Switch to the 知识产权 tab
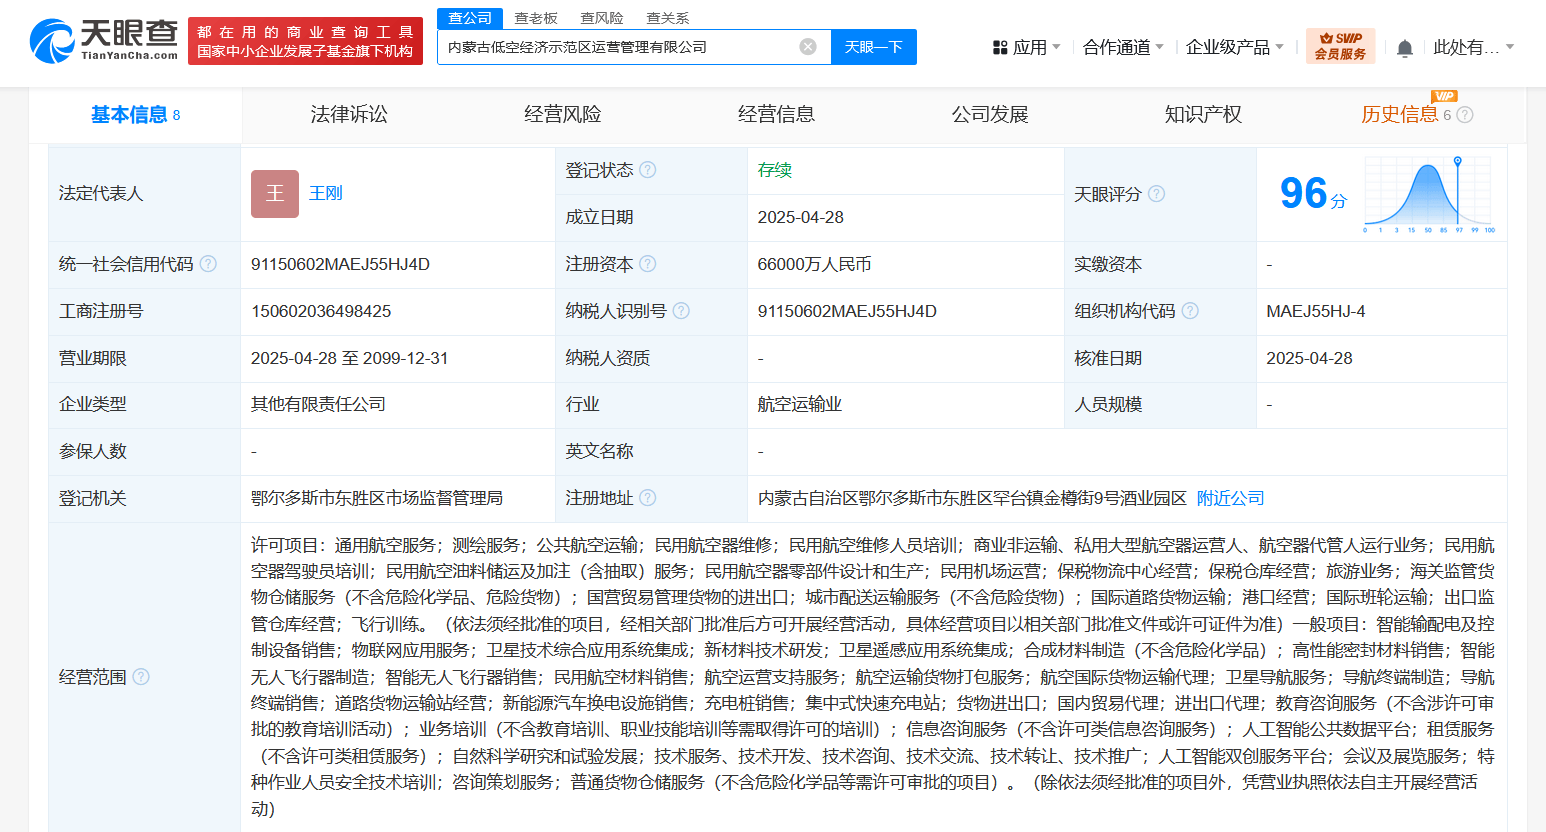1546x832 pixels. (1203, 114)
